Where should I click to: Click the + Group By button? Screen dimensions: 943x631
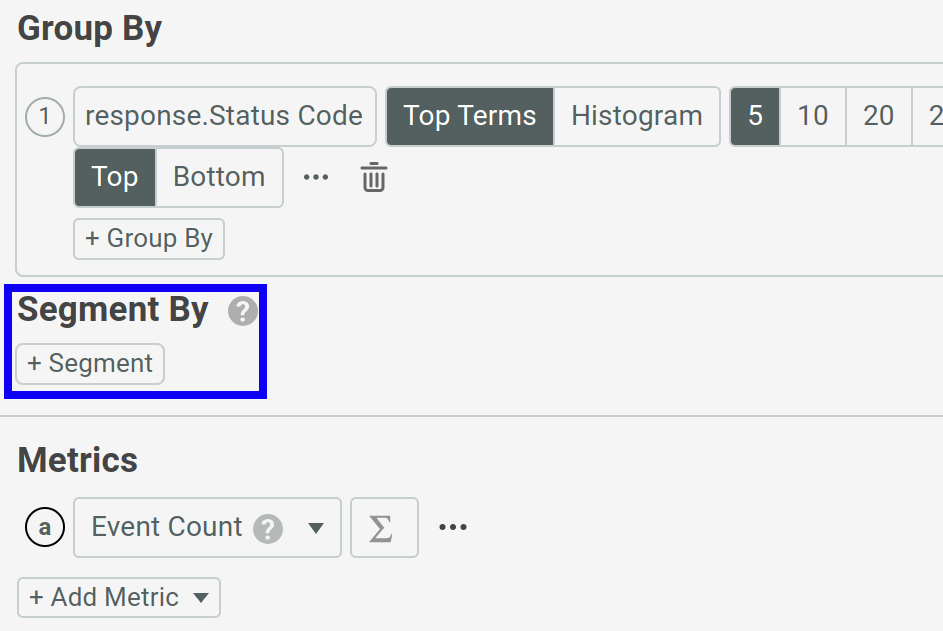pyautogui.click(x=149, y=239)
